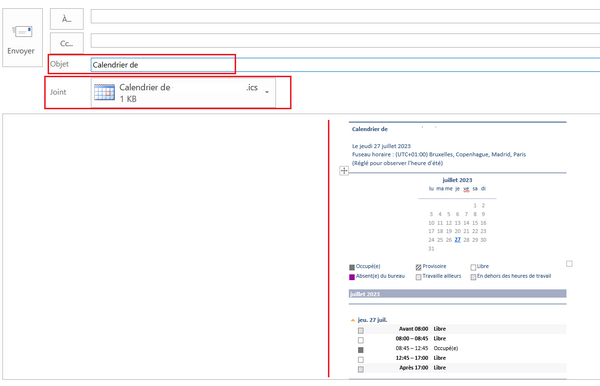The width and height of the screenshot is (600, 386).
Task: Open the Cc... recipients picker
Action: coord(67,43)
